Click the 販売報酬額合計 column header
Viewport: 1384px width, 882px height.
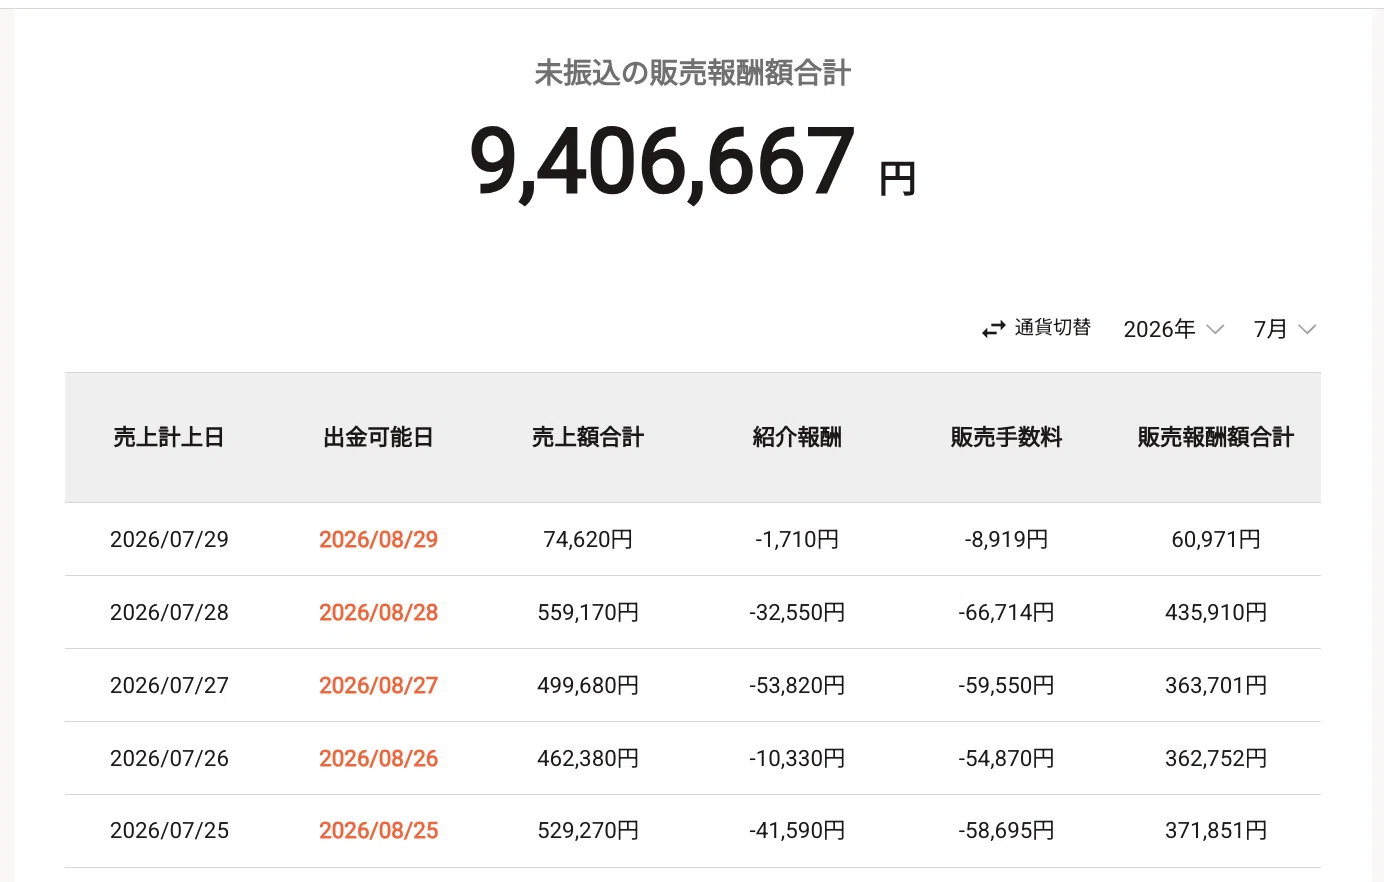click(x=1216, y=437)
